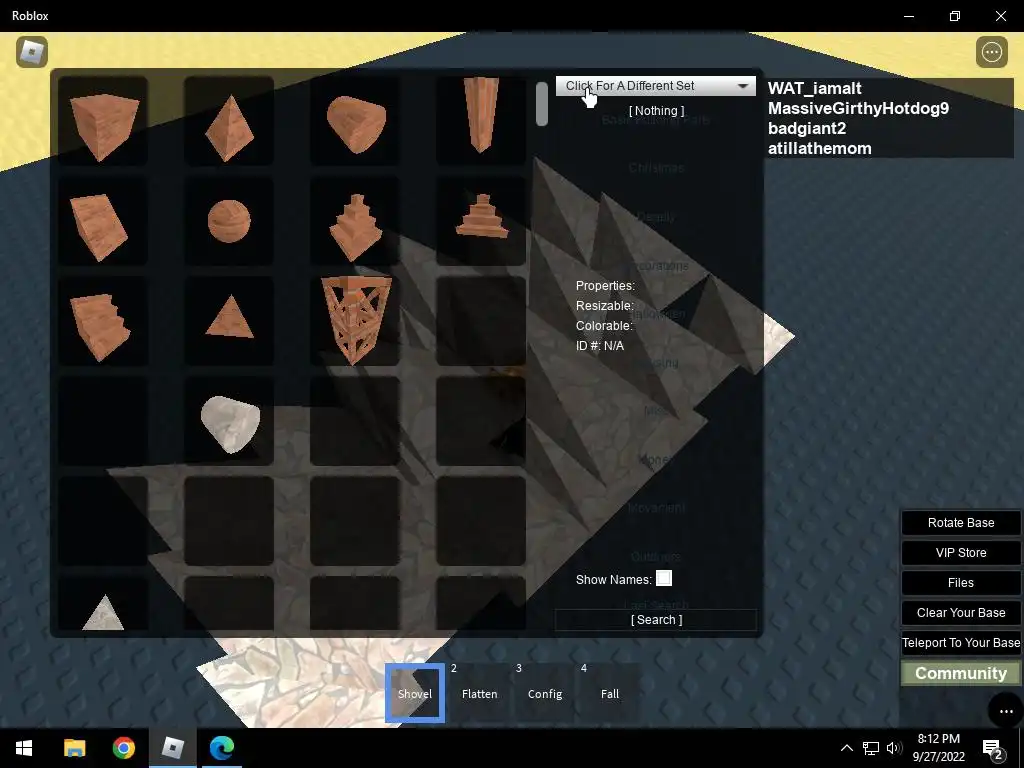Toggle the Show Names checkbox
Screen dimensions: 1024x768
coord(664,579)
